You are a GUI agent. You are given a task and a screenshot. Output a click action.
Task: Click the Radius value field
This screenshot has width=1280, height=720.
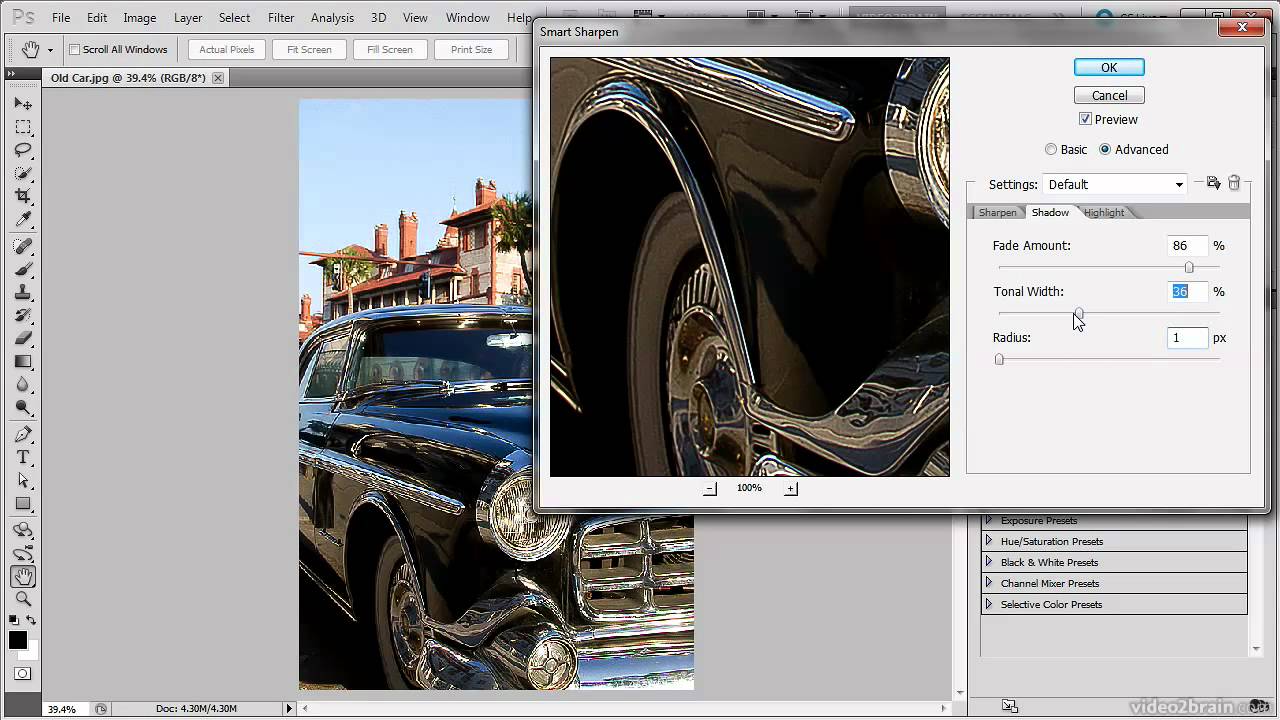pos(1187,338)
